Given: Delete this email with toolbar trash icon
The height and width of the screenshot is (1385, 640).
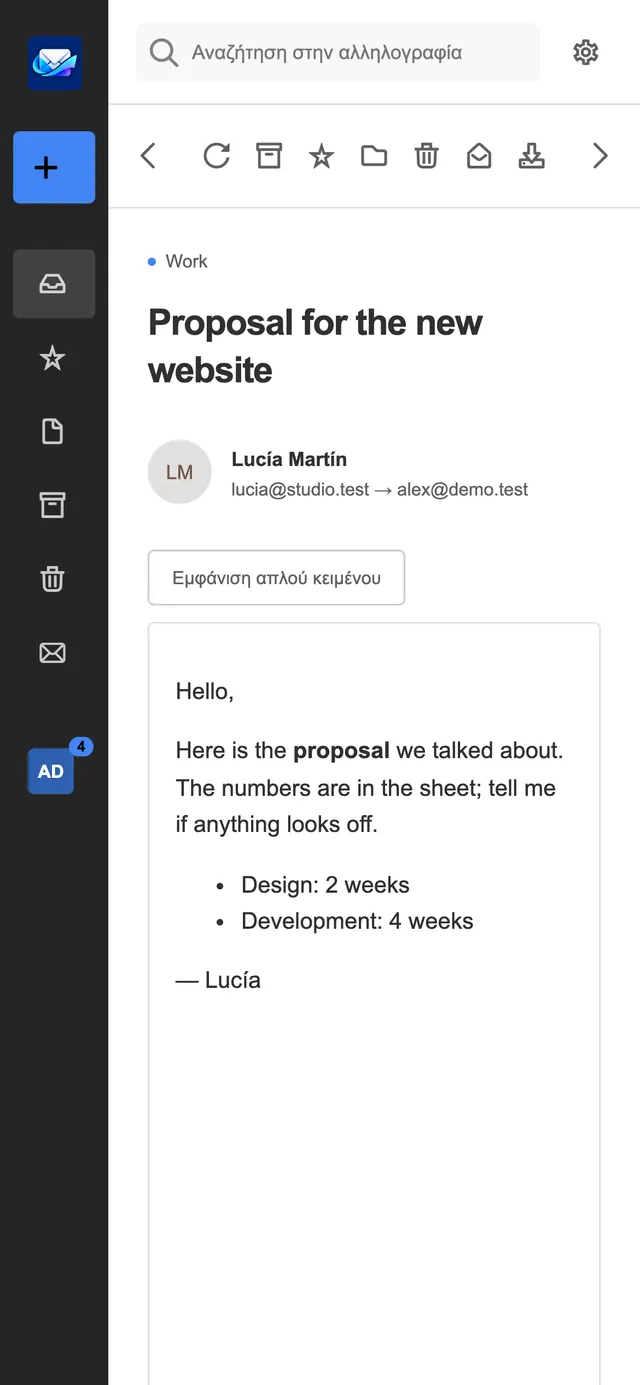Looking at the screenshot, I should (x=427, y=156).
